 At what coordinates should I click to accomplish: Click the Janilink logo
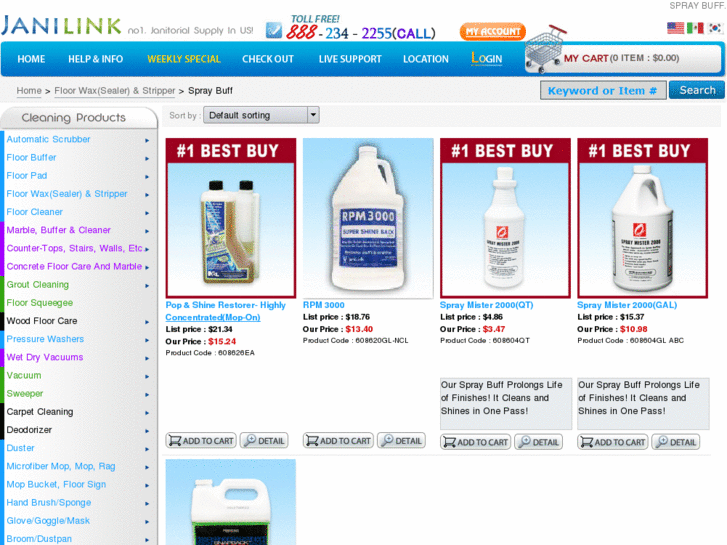61,26
